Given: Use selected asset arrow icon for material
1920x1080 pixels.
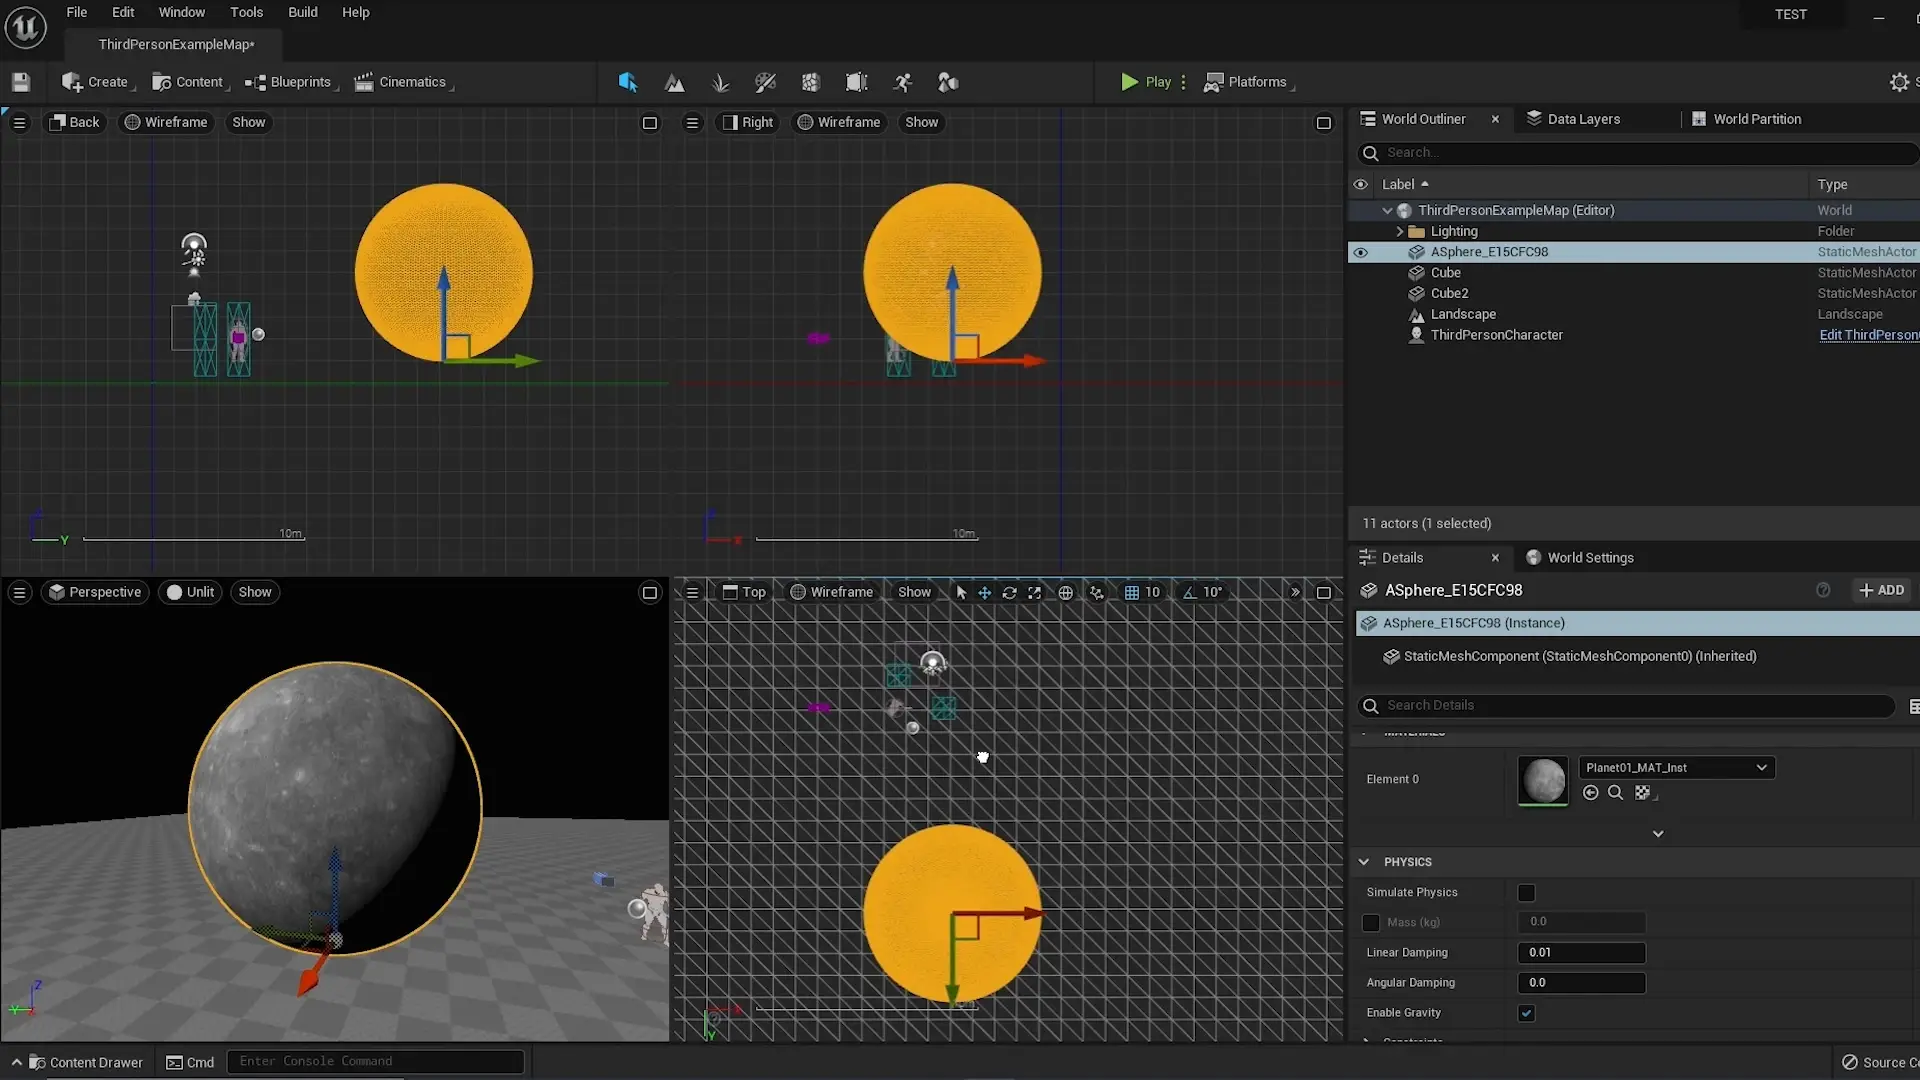Looking at the screenshot, I should tap(1590, 793).
